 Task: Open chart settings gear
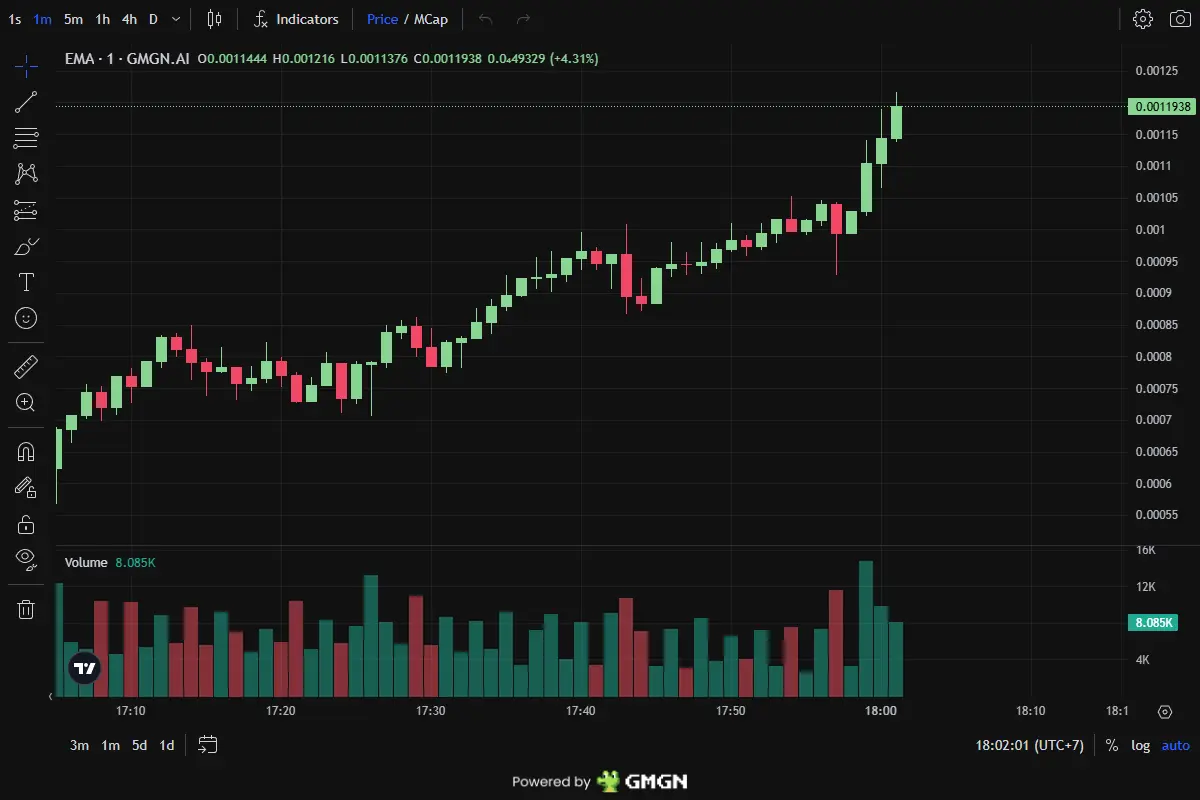click(x=1142, y=19)
